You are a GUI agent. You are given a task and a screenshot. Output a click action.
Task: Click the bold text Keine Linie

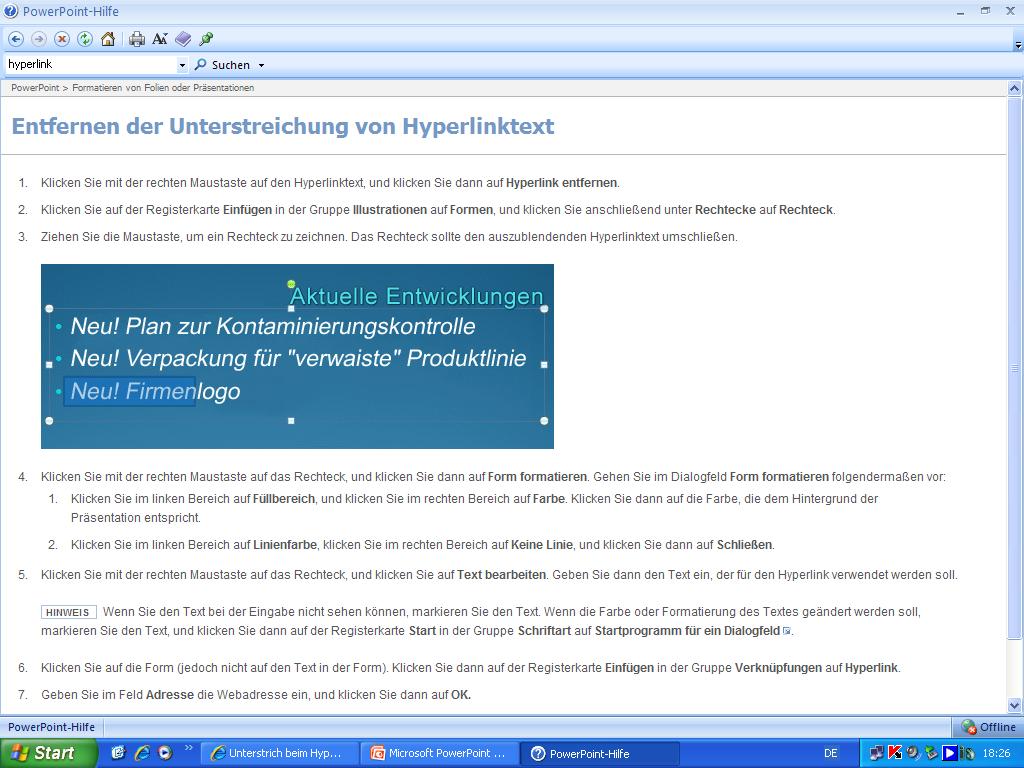point(541,545)
